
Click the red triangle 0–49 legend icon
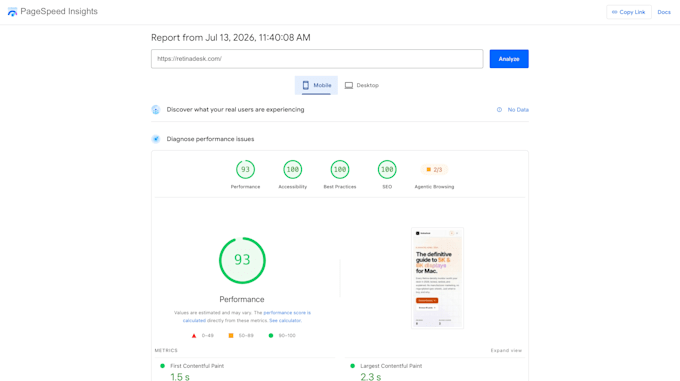pos(194,335)
